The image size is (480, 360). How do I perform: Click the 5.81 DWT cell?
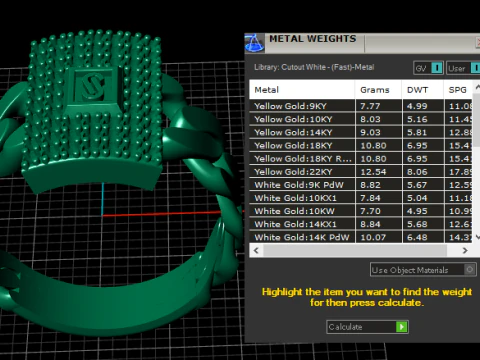coord(423,132)
